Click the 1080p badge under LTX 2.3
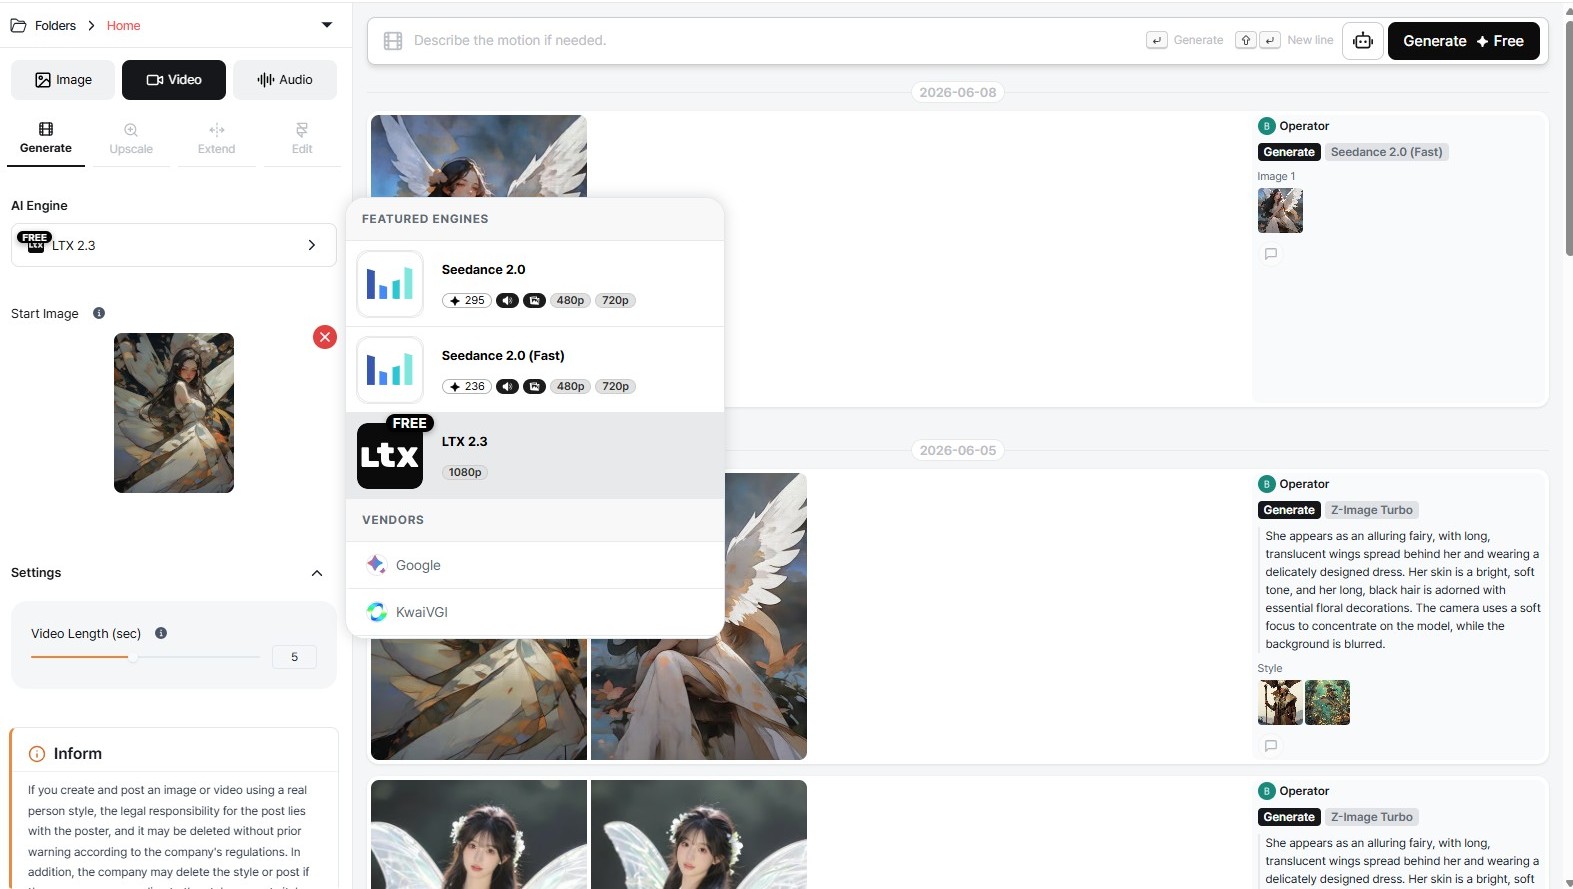Viewport: 1573px width, 889px height. [465, 473]
